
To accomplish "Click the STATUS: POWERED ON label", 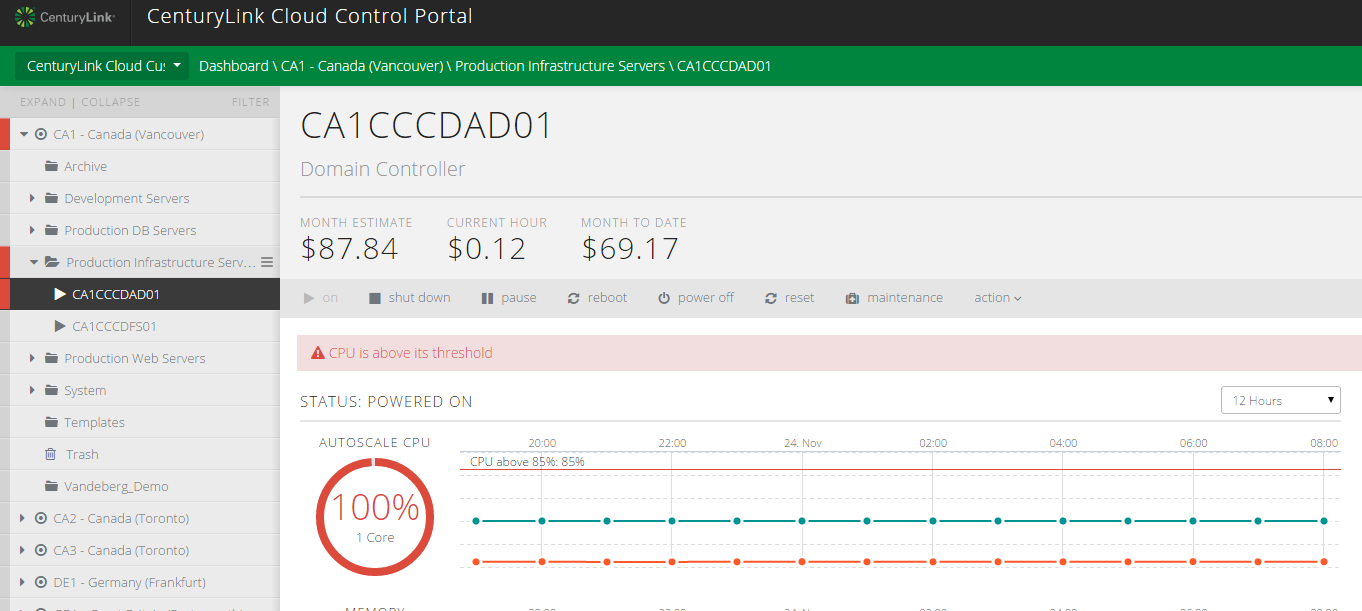I will click(386, 402).
